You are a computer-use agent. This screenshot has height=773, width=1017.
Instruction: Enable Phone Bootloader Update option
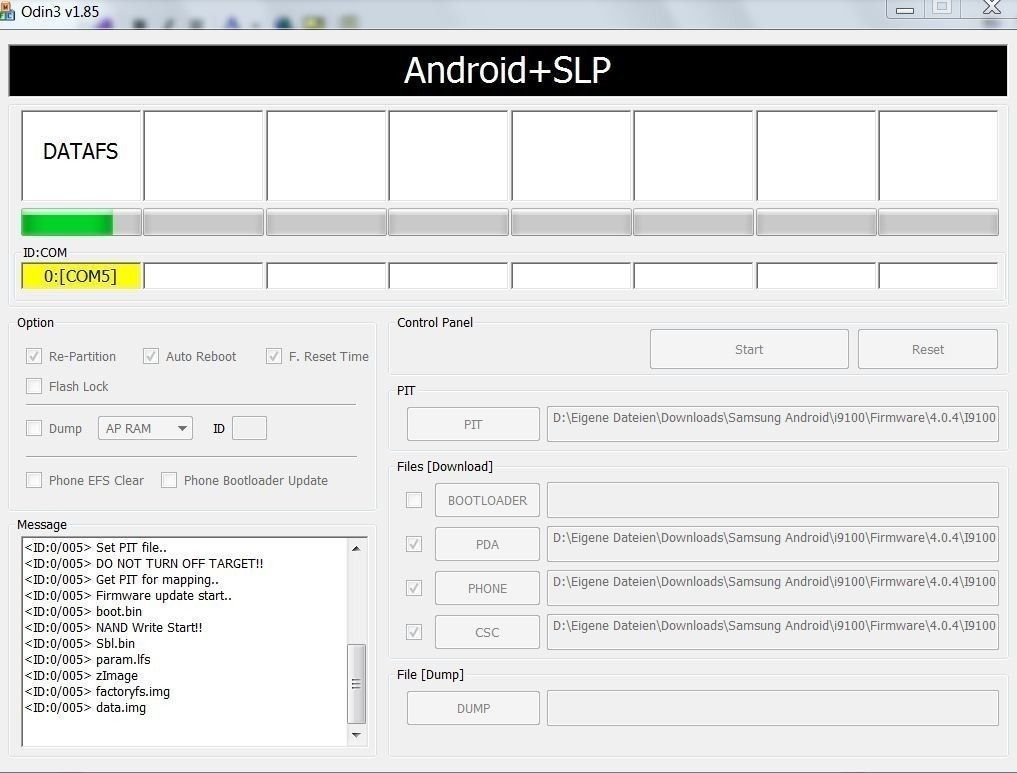tap(169, 480)
